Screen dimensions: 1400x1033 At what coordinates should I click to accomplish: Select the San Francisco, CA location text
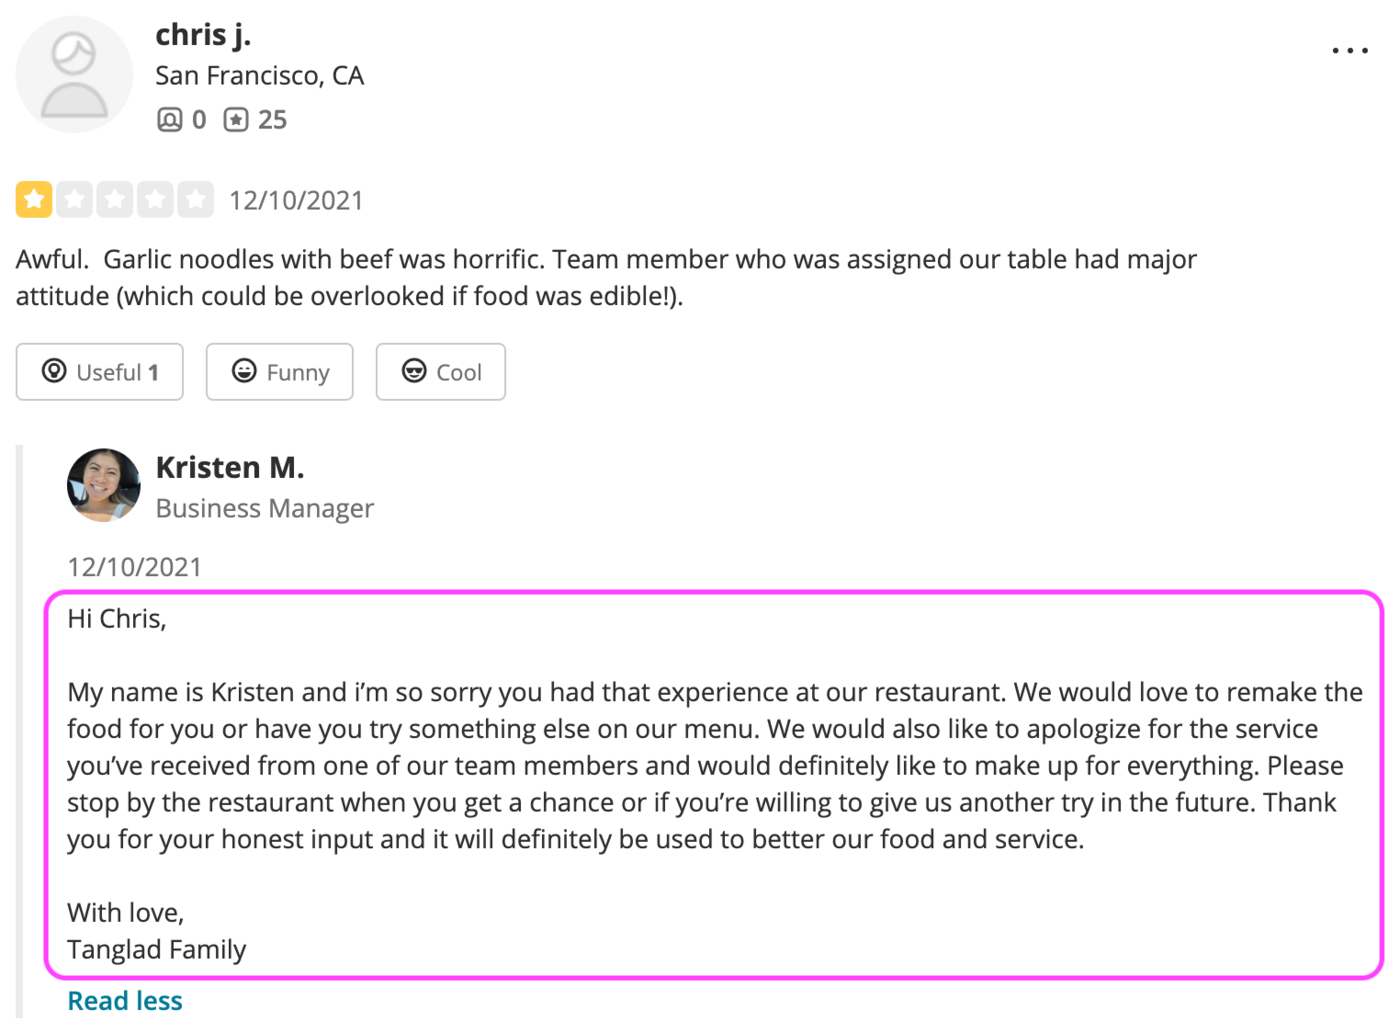259,75
